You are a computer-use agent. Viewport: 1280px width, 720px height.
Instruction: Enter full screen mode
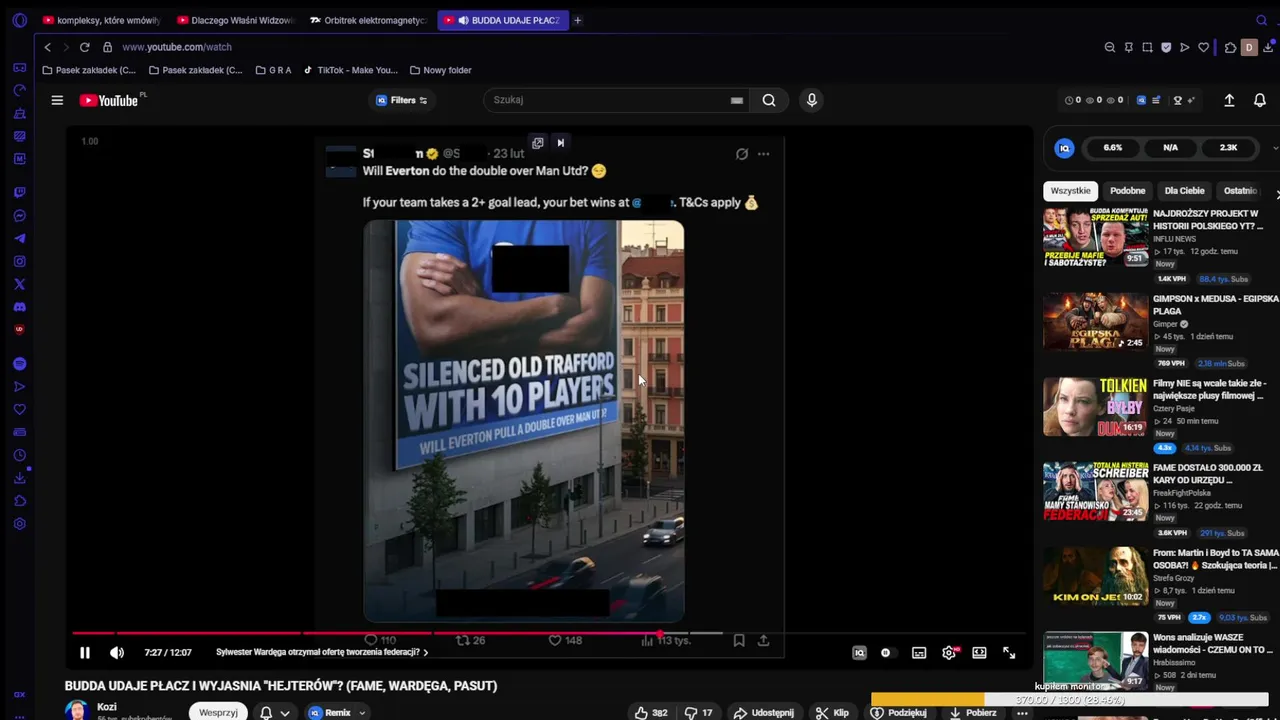click(x=1009, y=653)
